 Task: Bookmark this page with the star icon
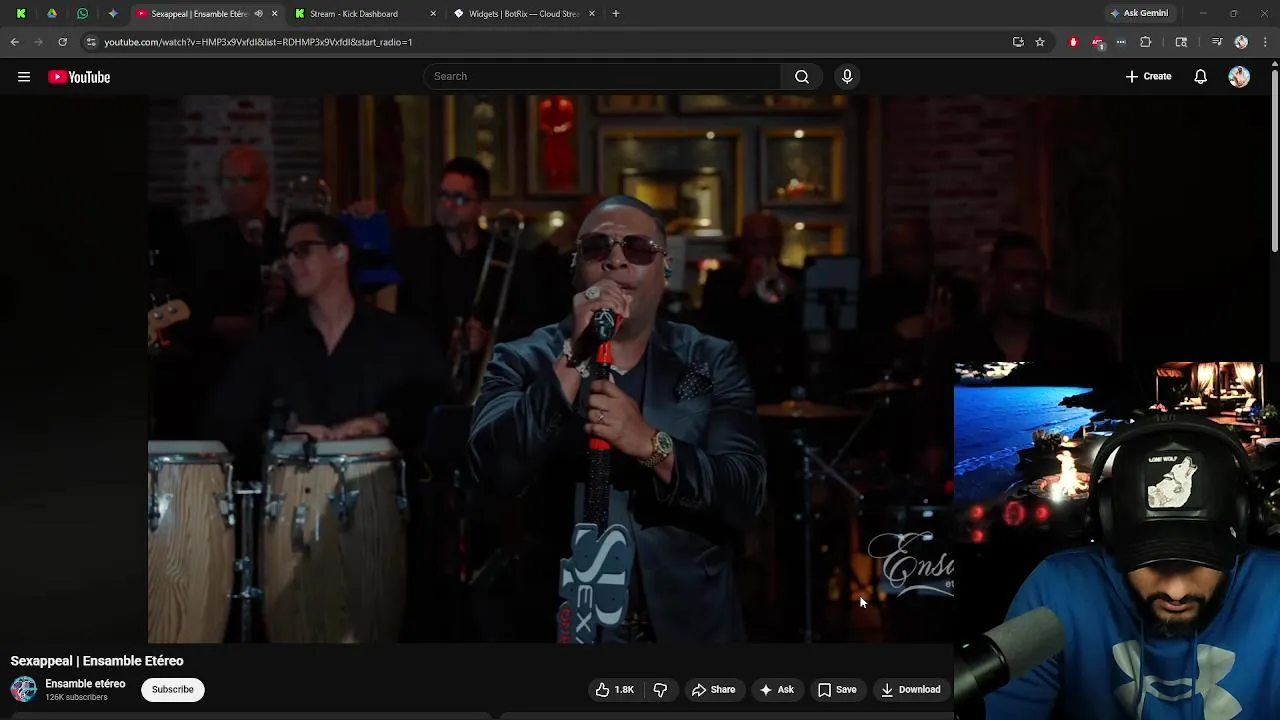tap(1040, 42)
